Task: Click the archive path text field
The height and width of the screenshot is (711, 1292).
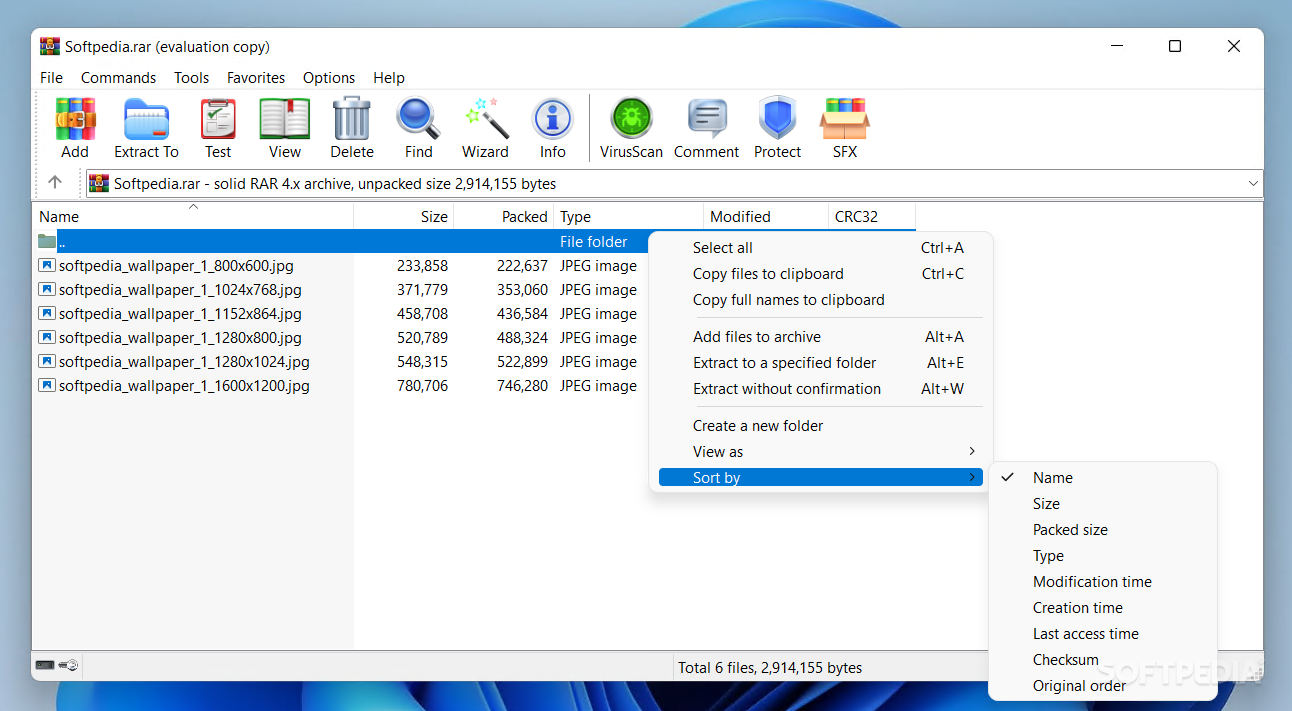Action: 674,183
